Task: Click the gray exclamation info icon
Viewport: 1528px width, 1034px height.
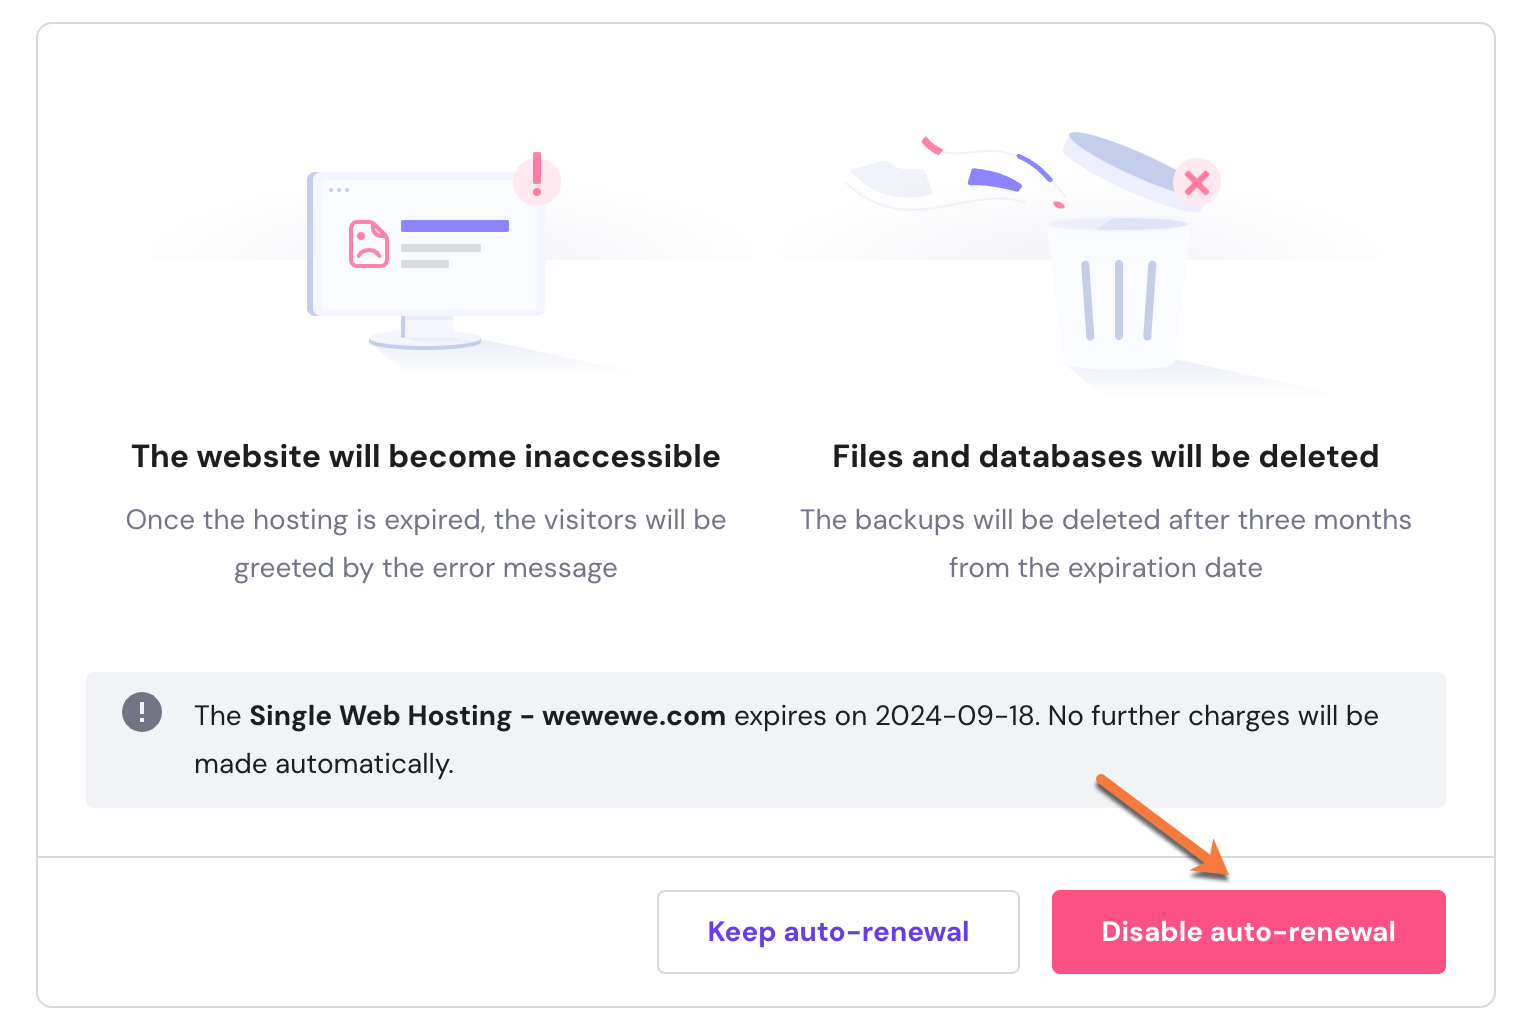Action: [x=142, y=712]
